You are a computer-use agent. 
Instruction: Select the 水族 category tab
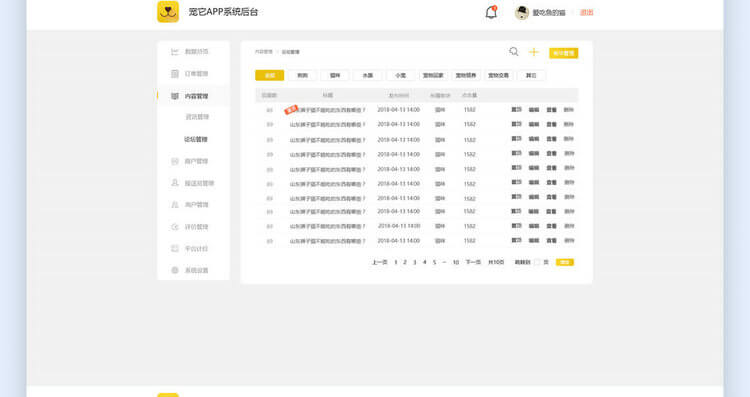pyautogui.click(x=367, y=75)
